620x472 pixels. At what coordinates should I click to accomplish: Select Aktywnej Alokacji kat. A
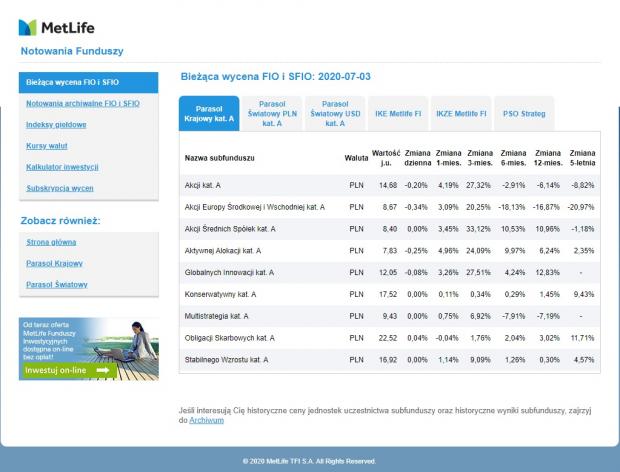coord(223,251)
